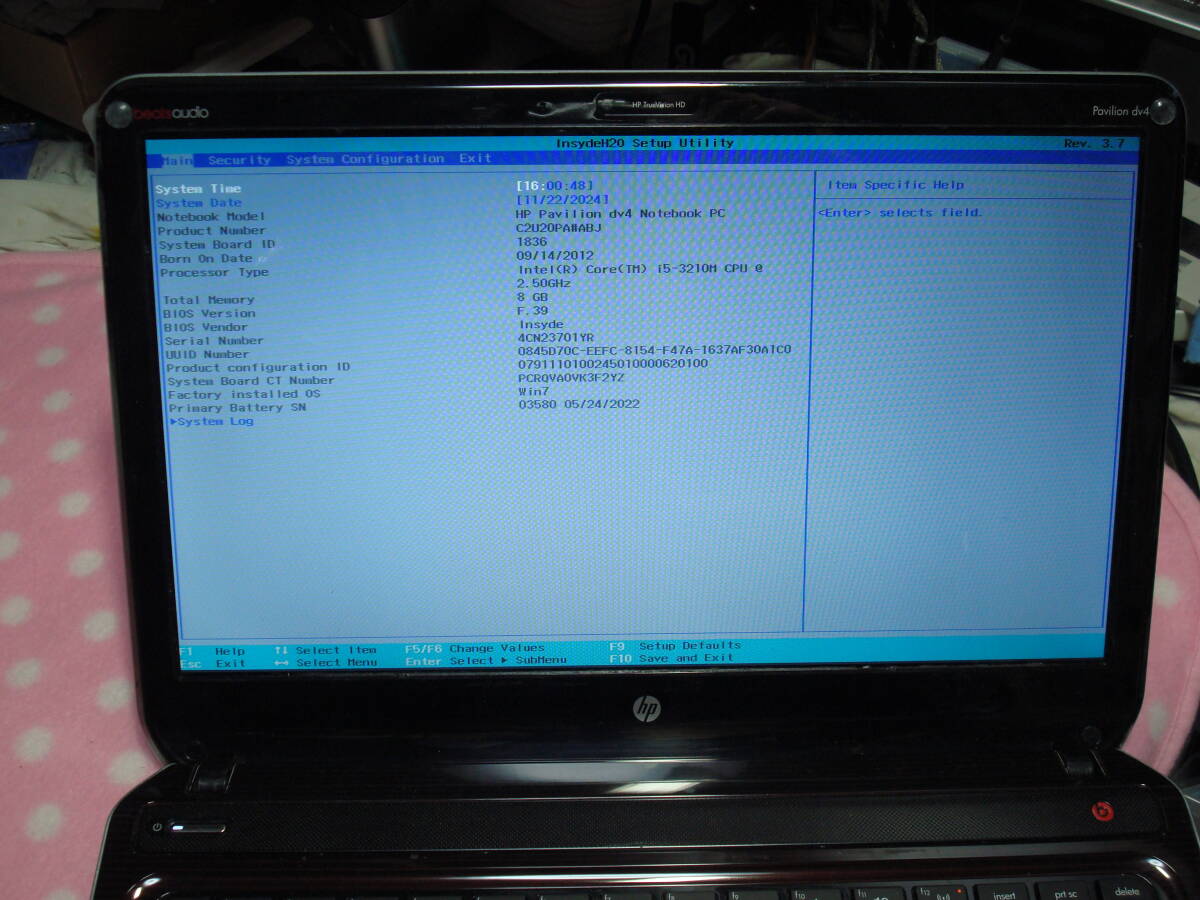
Task: Click the F1 Help footer hint
Action: point(212,651)
